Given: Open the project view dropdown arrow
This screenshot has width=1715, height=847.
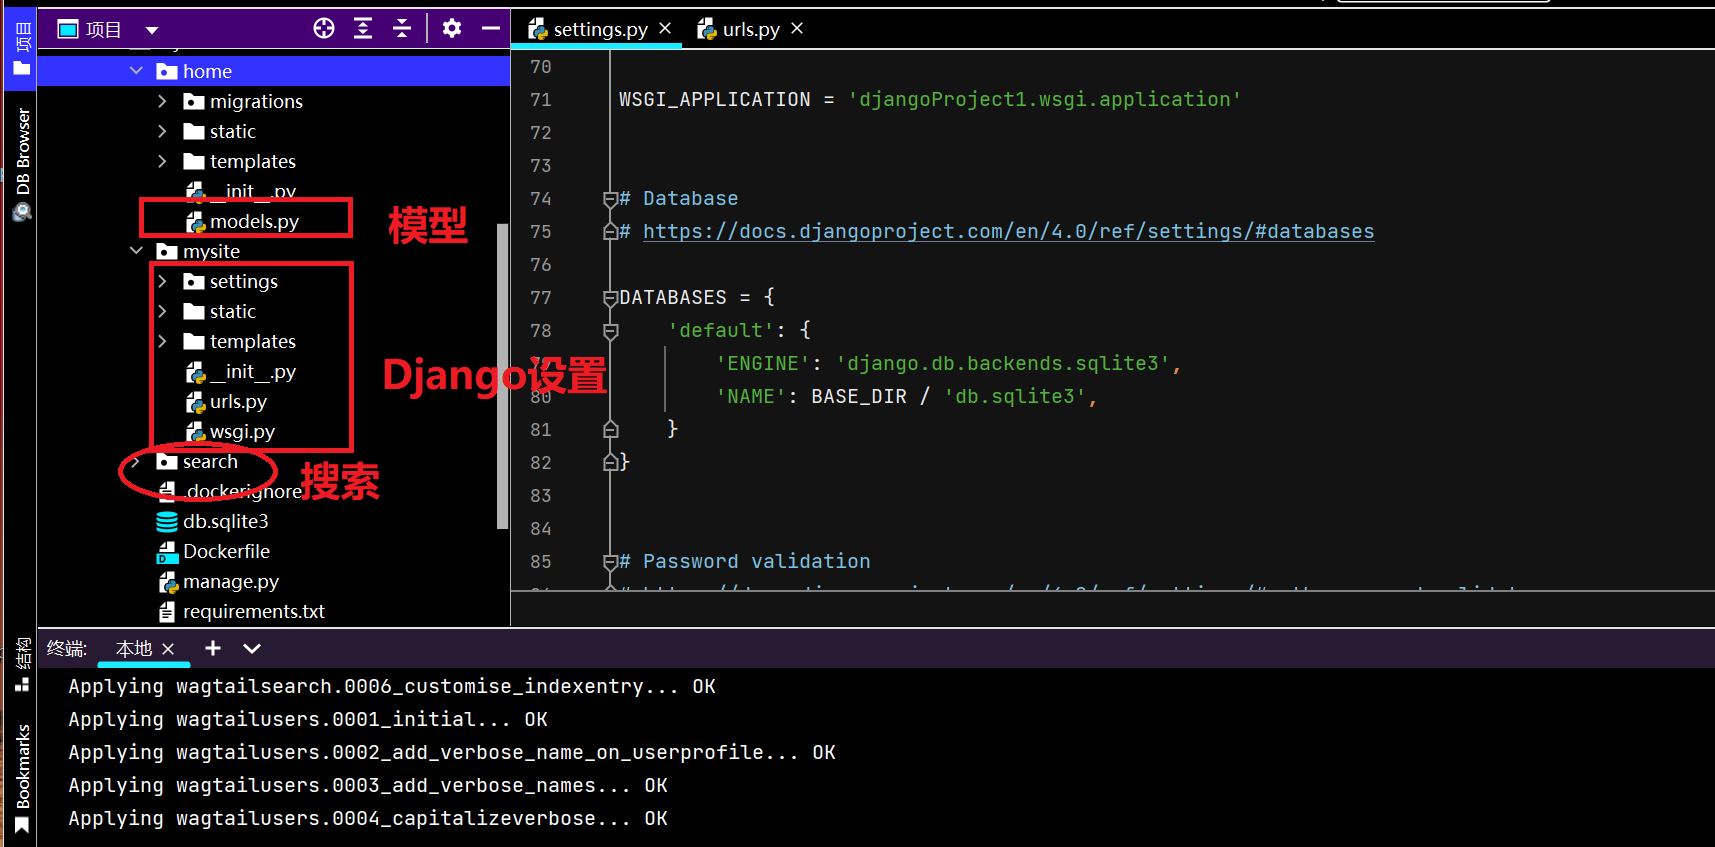Looking at the screenshot, I should 152,30.
